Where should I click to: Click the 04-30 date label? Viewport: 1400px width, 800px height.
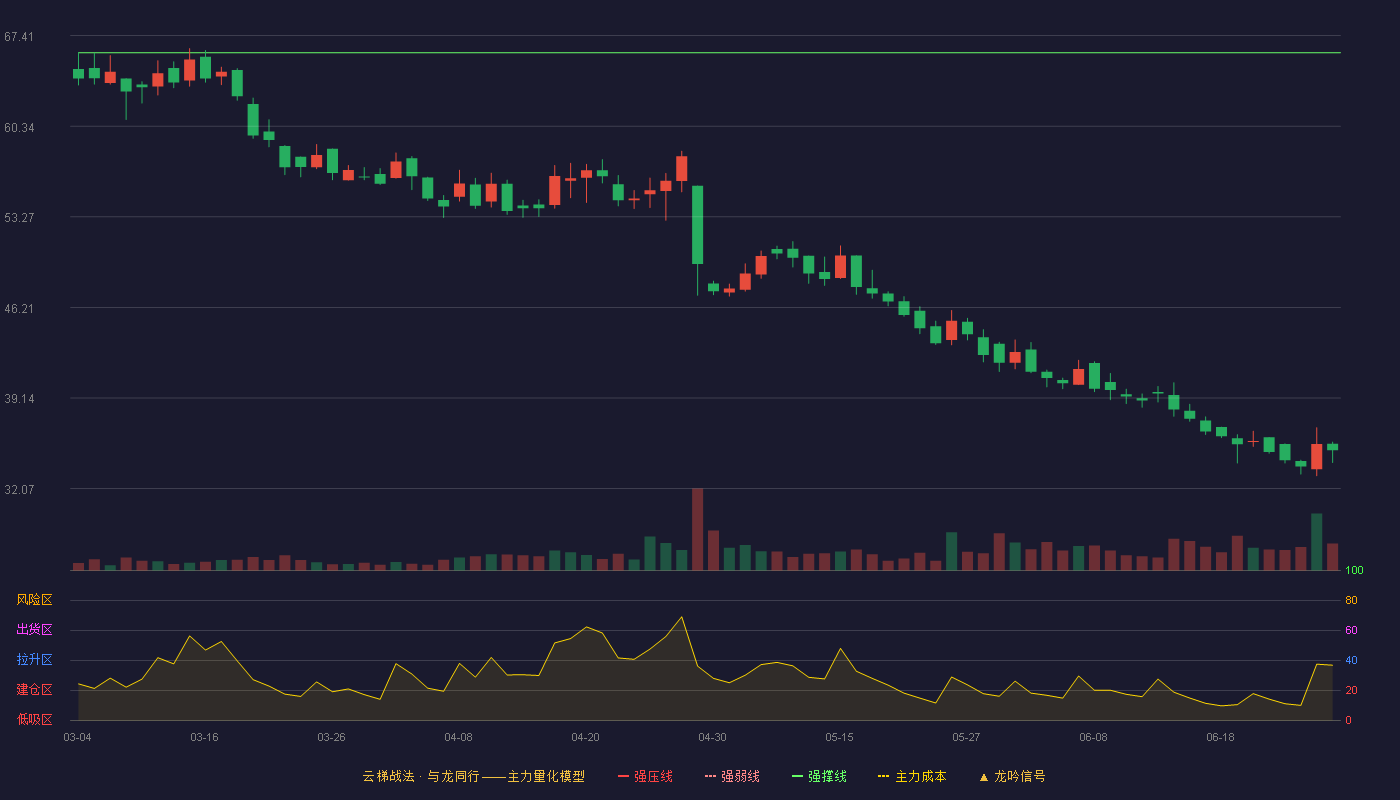pyautogui.click(x=712, y=737)
